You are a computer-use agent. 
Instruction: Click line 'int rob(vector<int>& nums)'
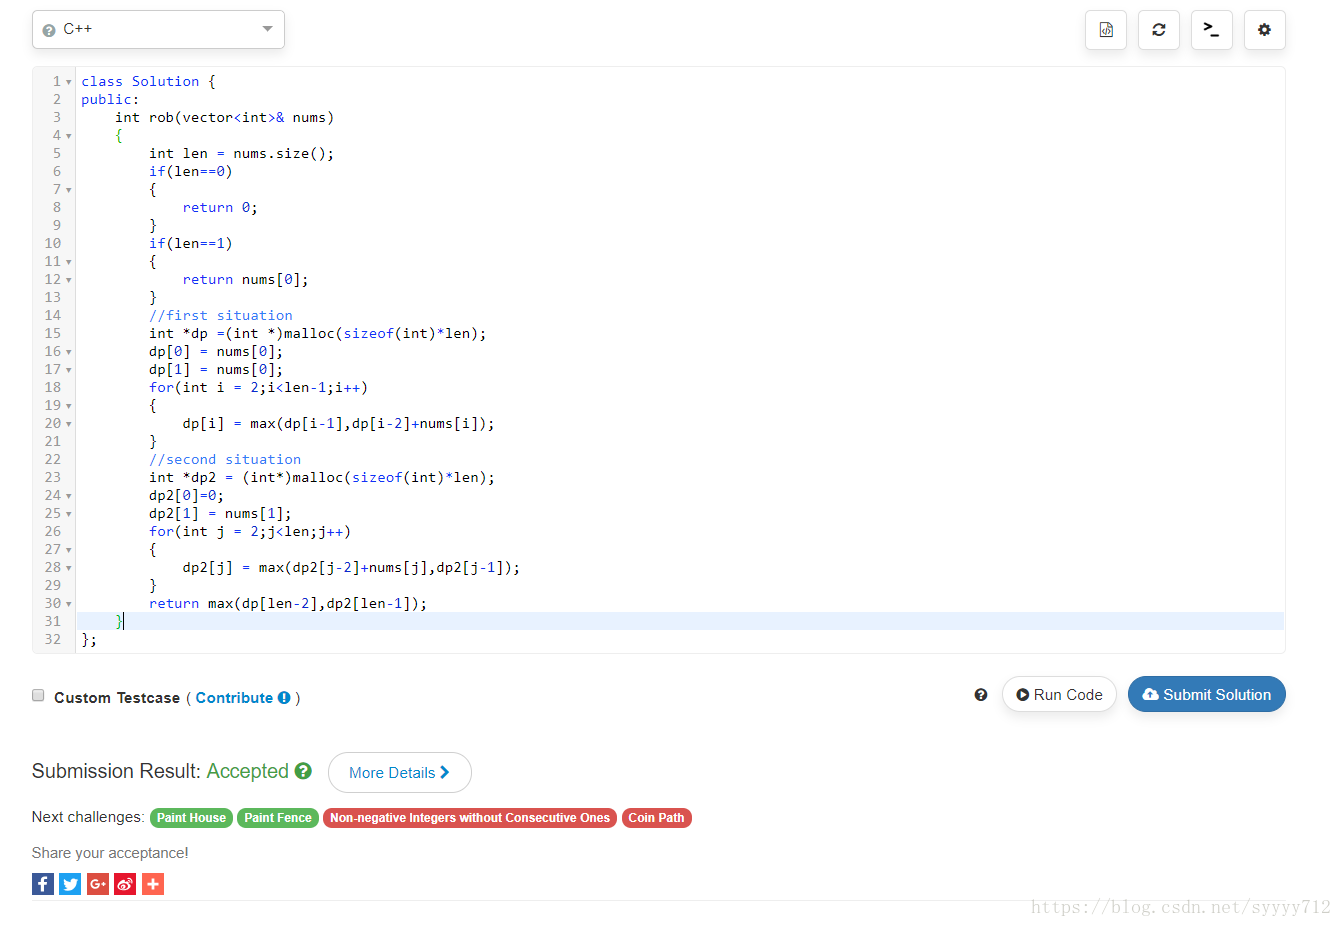pos(225,118)
